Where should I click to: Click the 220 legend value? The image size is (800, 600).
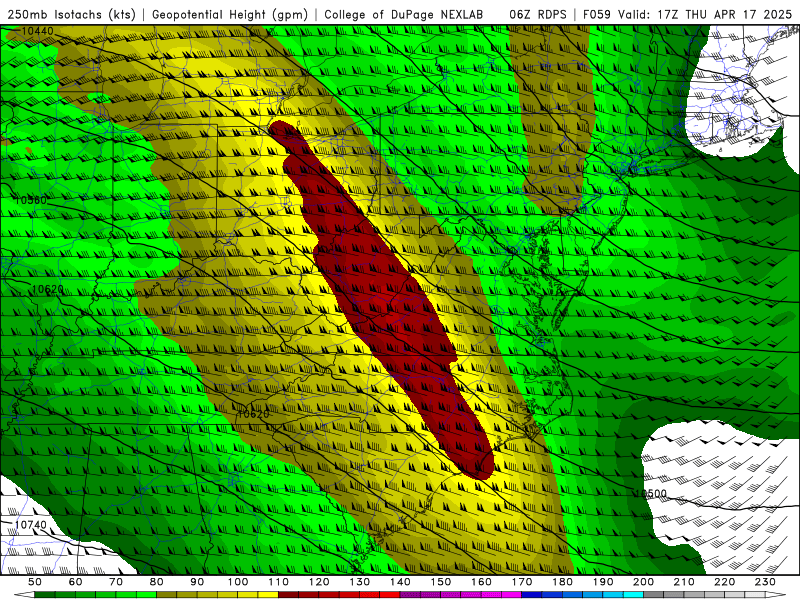725,582
